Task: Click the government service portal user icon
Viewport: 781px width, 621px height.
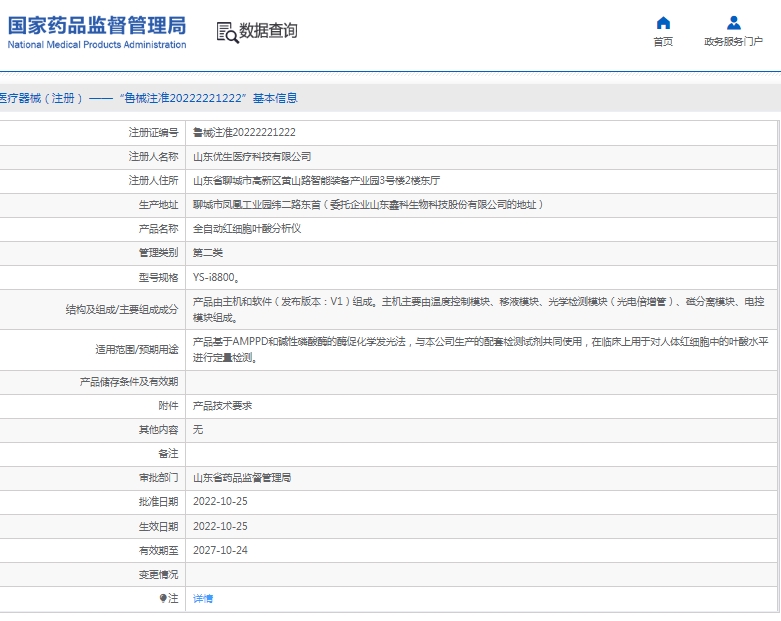Action: pos(733,23)
